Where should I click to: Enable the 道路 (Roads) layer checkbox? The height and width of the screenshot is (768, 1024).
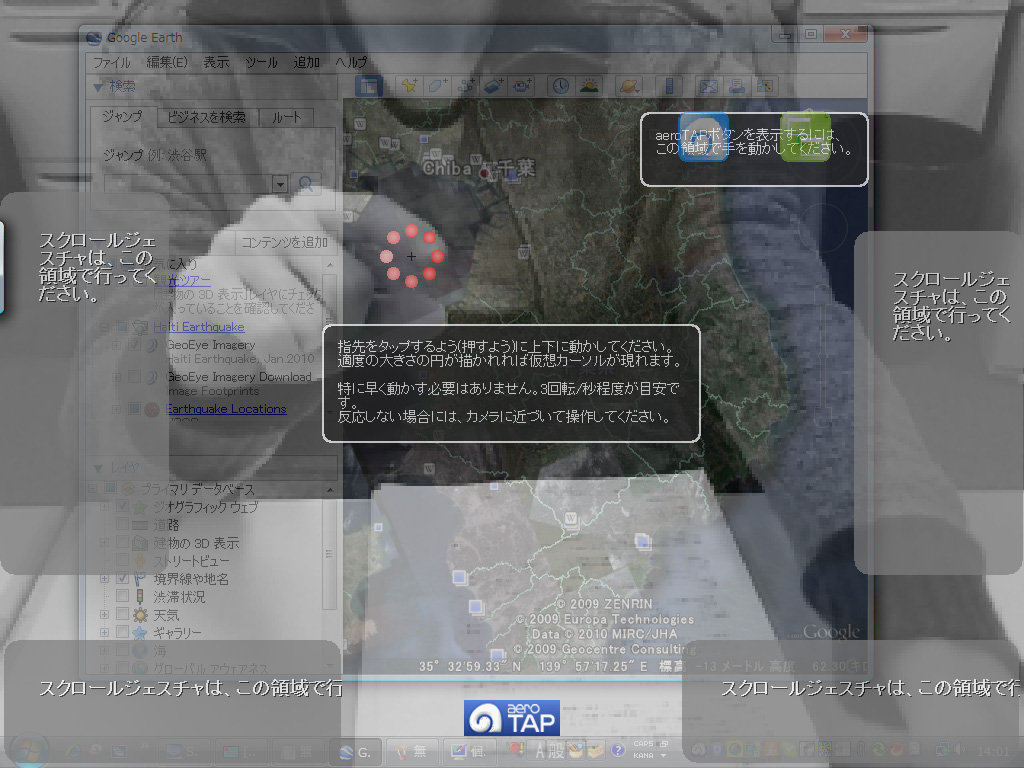point(122,524)
